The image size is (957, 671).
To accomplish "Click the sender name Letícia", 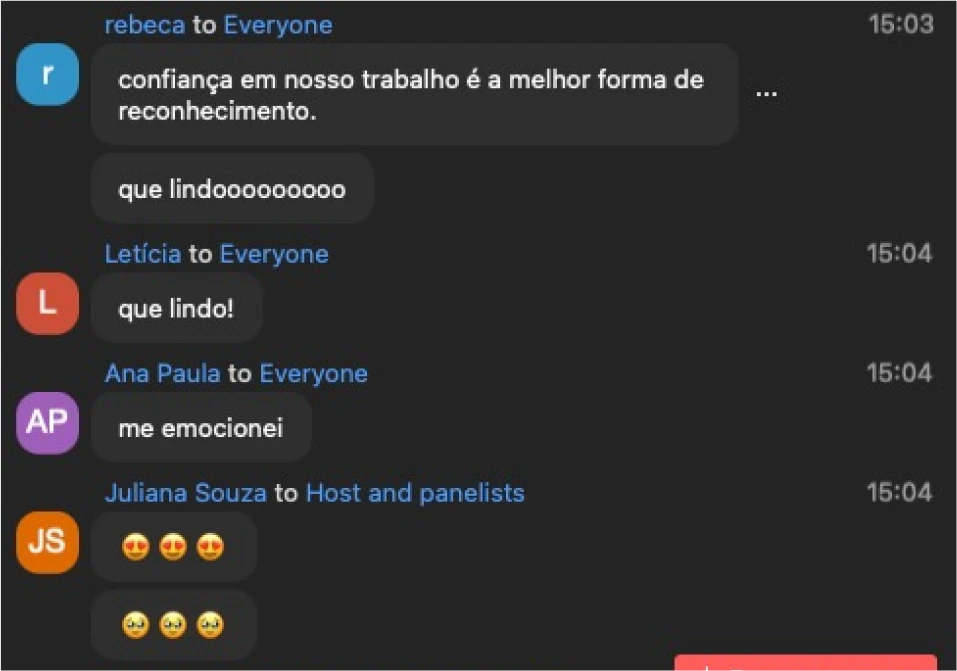I will pyautogui.click(x=143, y=254).
